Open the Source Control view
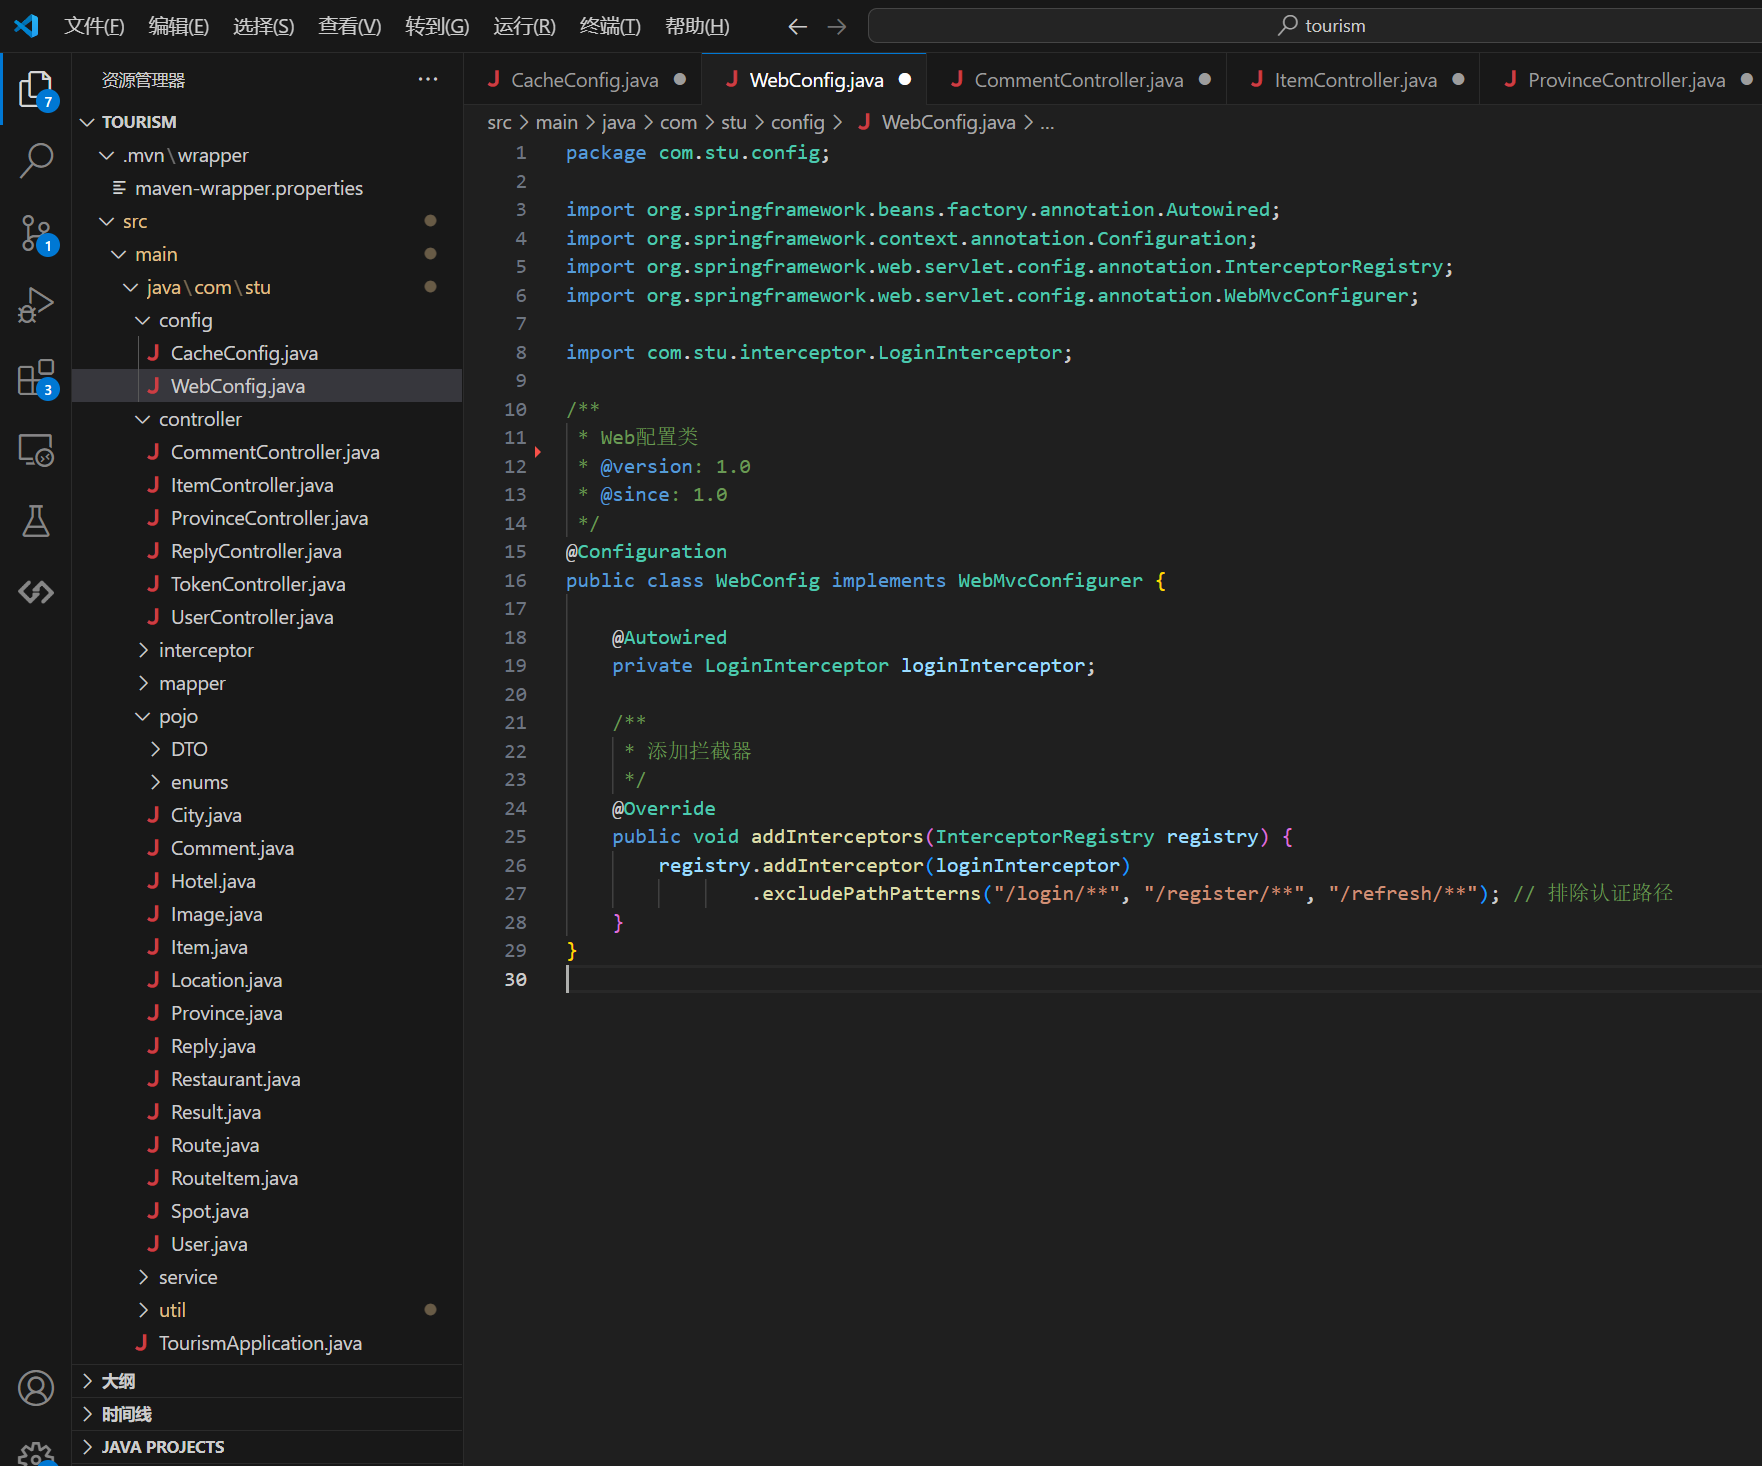The height and width of the screenshot is (1466, 1762). tap(36, 233)
